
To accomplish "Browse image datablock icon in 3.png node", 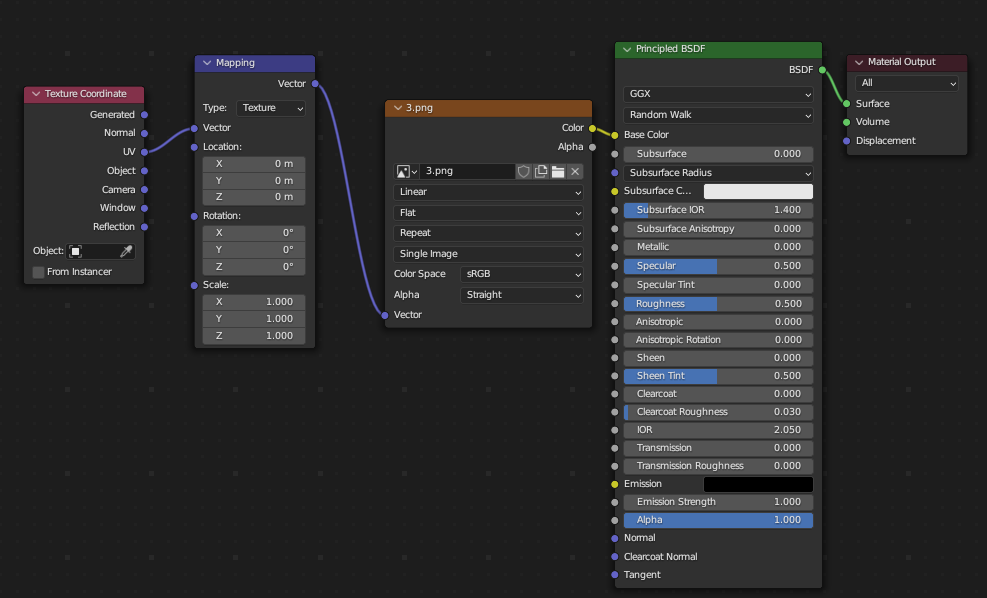I will (x=406, y=171).
